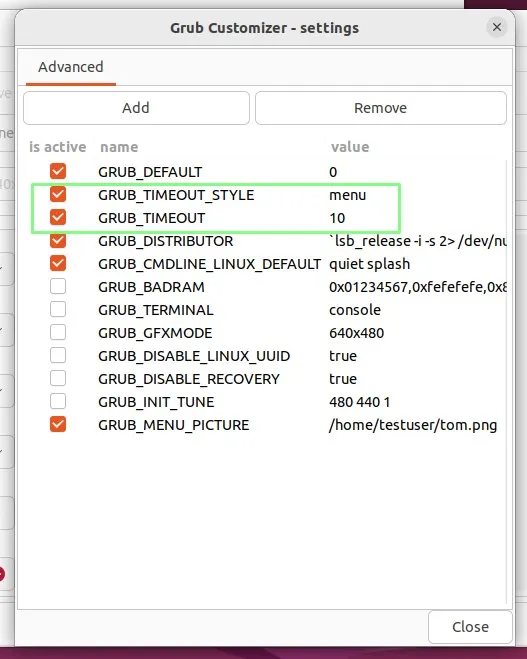The width and height of the screenshot is (527, 659).
Task: Uncheck GRUB_DISTRIBUTOR active checkbox
Action: [x=58, y=240]
